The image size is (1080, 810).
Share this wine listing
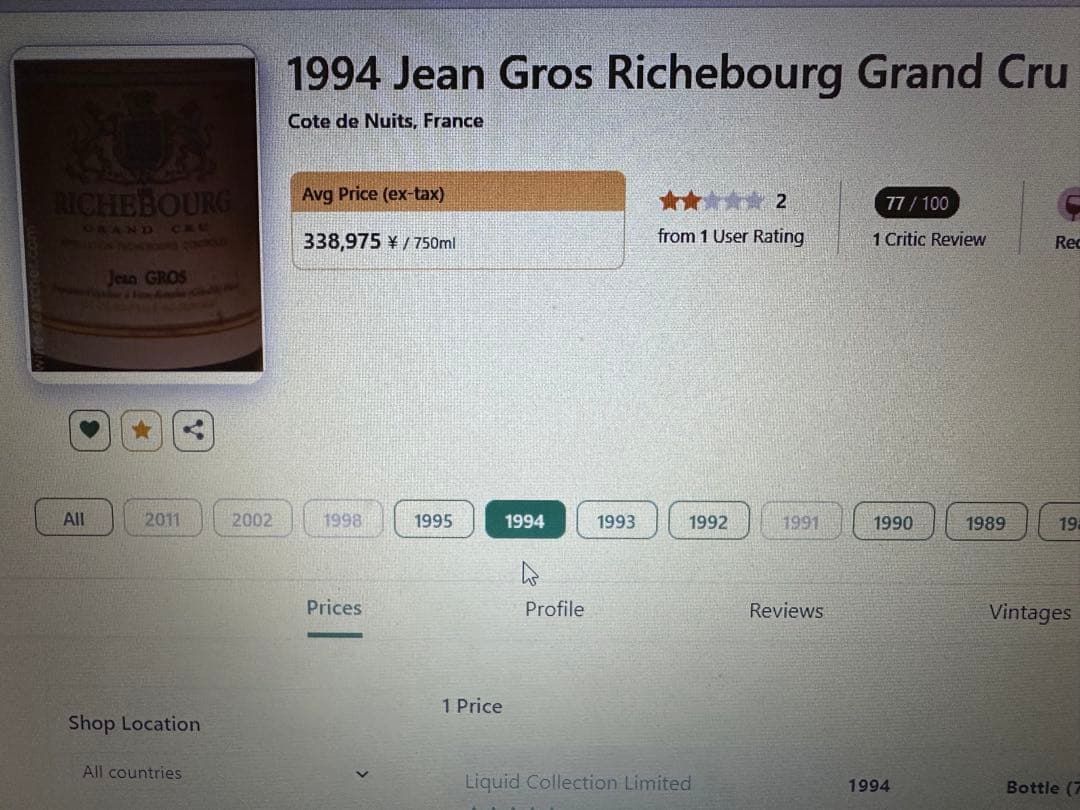click(193, 430)
